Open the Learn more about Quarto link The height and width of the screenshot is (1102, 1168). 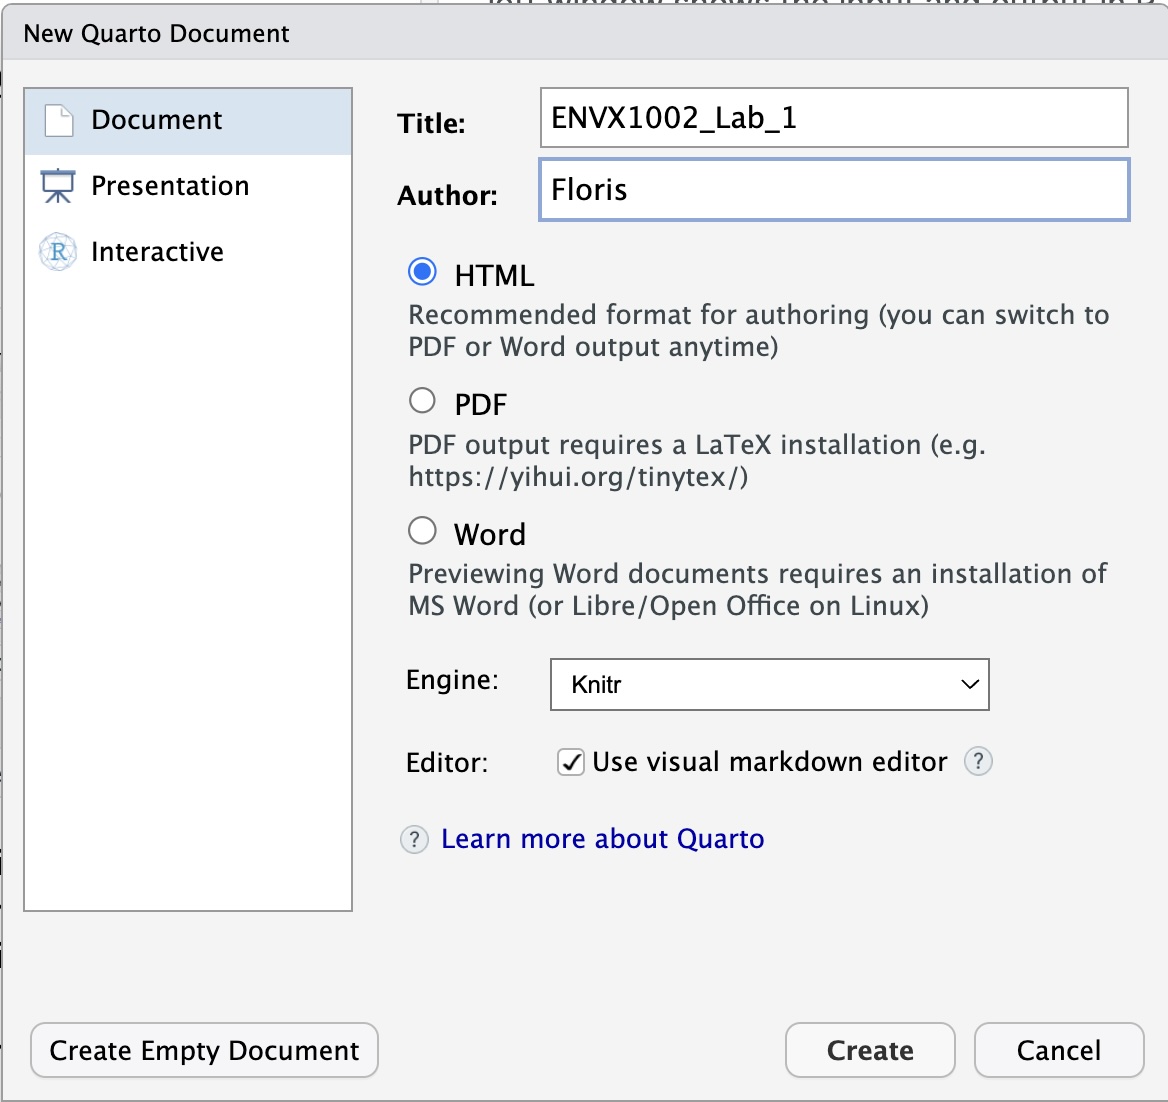coord(602,839)
